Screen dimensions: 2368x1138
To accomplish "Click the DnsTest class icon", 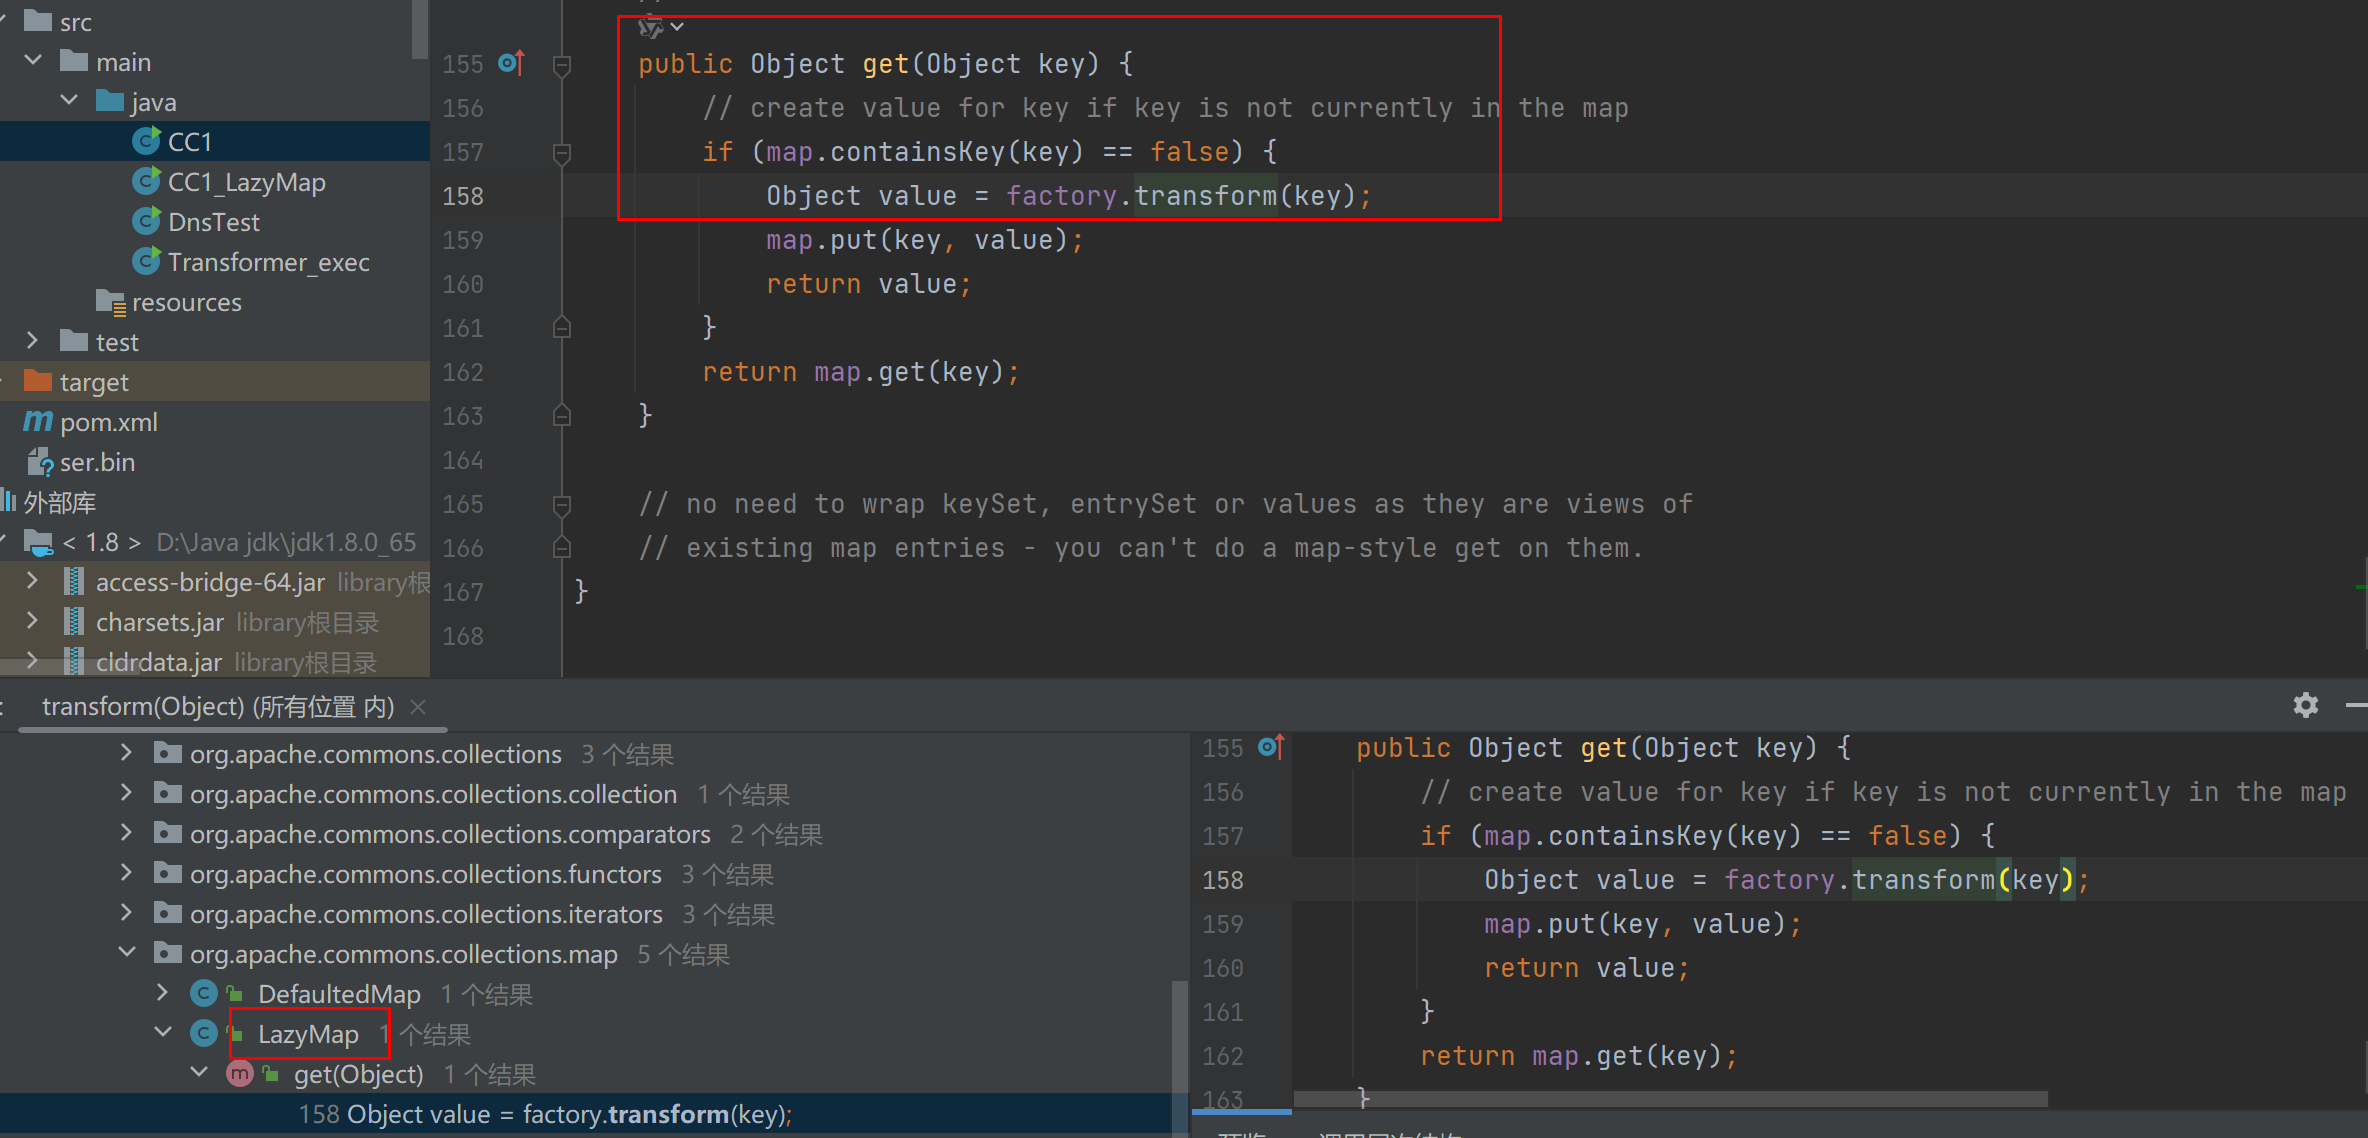I will [147, 221].
